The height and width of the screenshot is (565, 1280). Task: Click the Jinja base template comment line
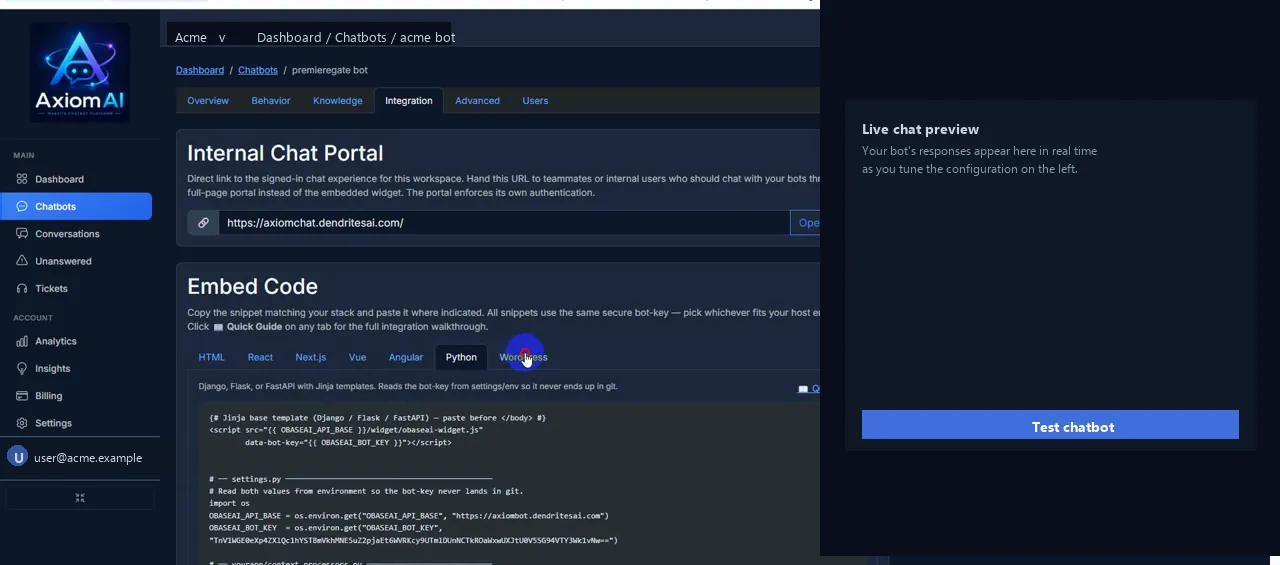[x=377, y=418]
